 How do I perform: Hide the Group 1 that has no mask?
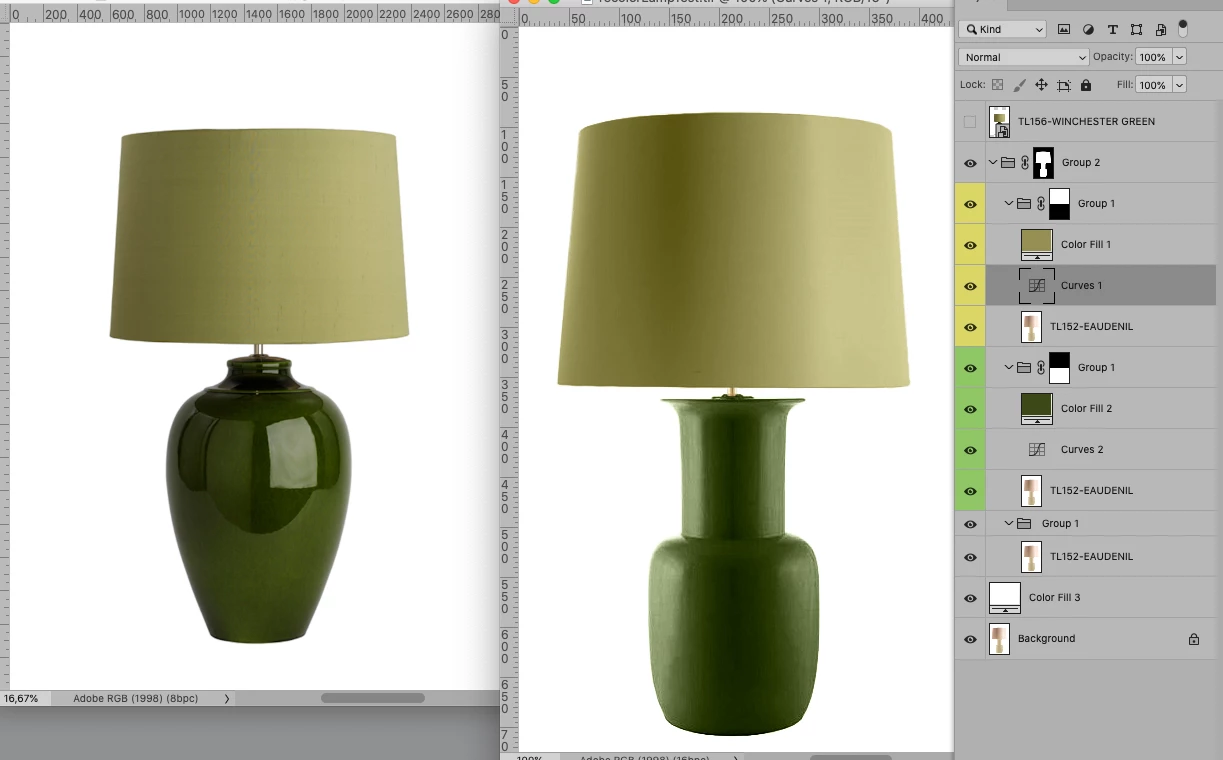(970, 524)
